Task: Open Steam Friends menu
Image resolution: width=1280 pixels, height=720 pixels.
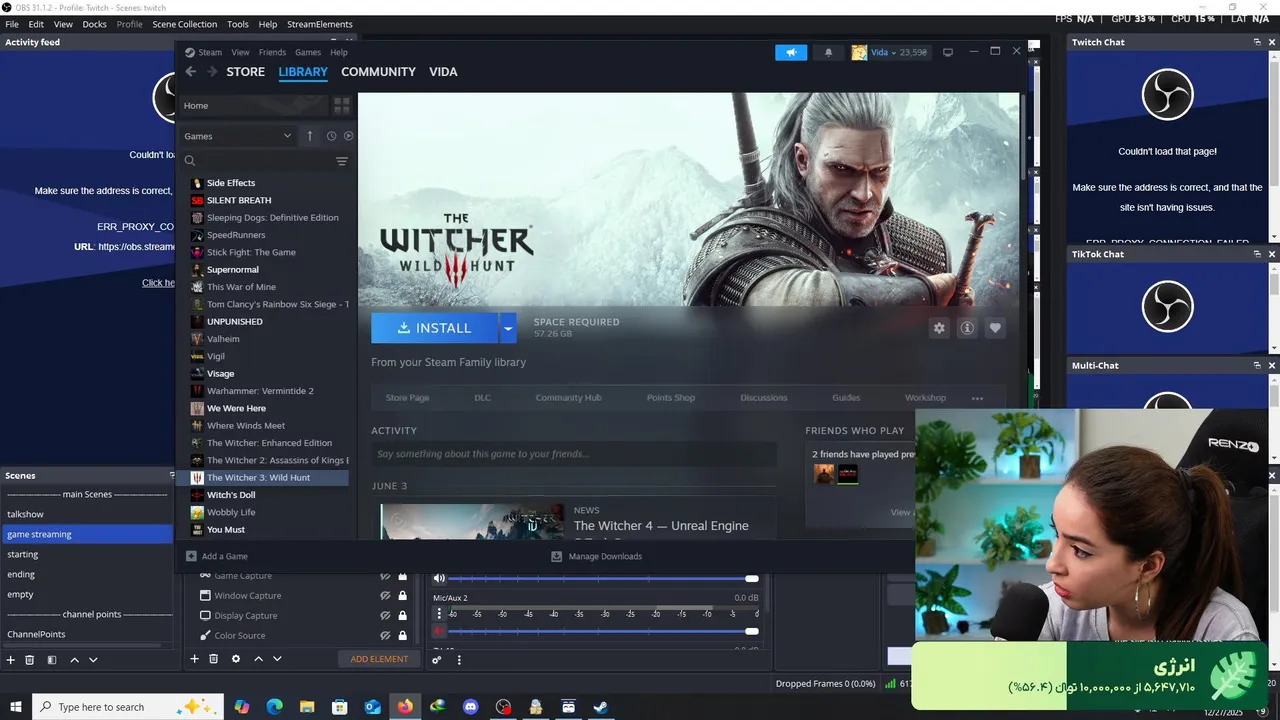Action: pyautogui.click(x=272, y=52)
